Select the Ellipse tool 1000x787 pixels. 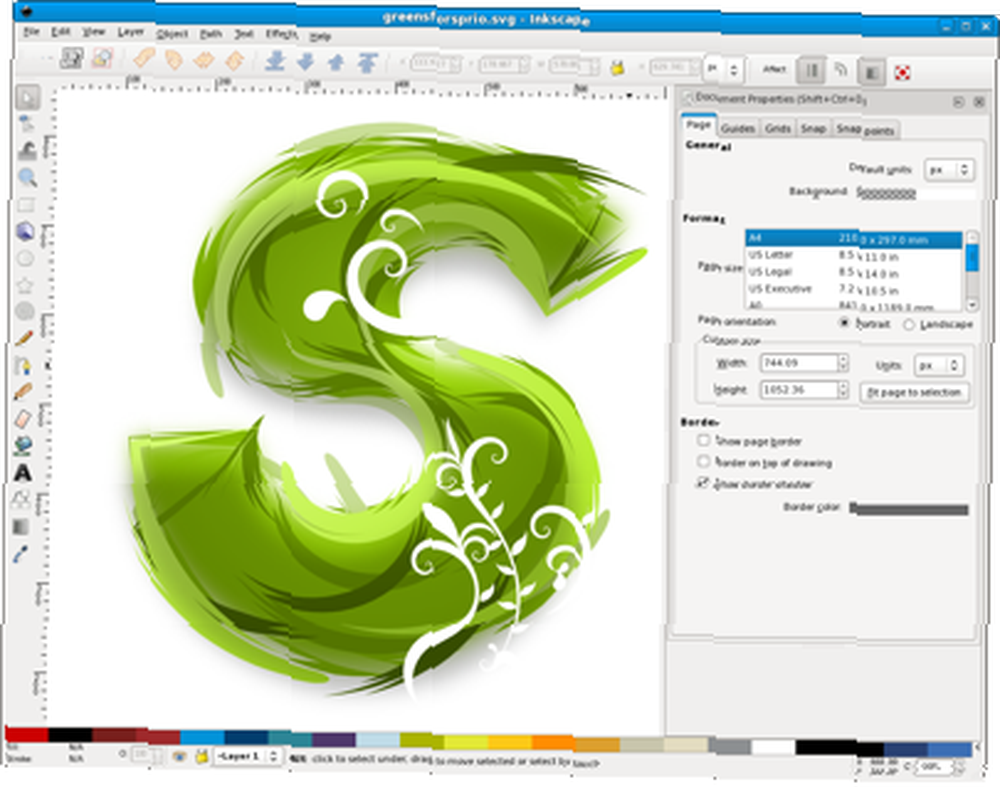[x=26, y=258]
